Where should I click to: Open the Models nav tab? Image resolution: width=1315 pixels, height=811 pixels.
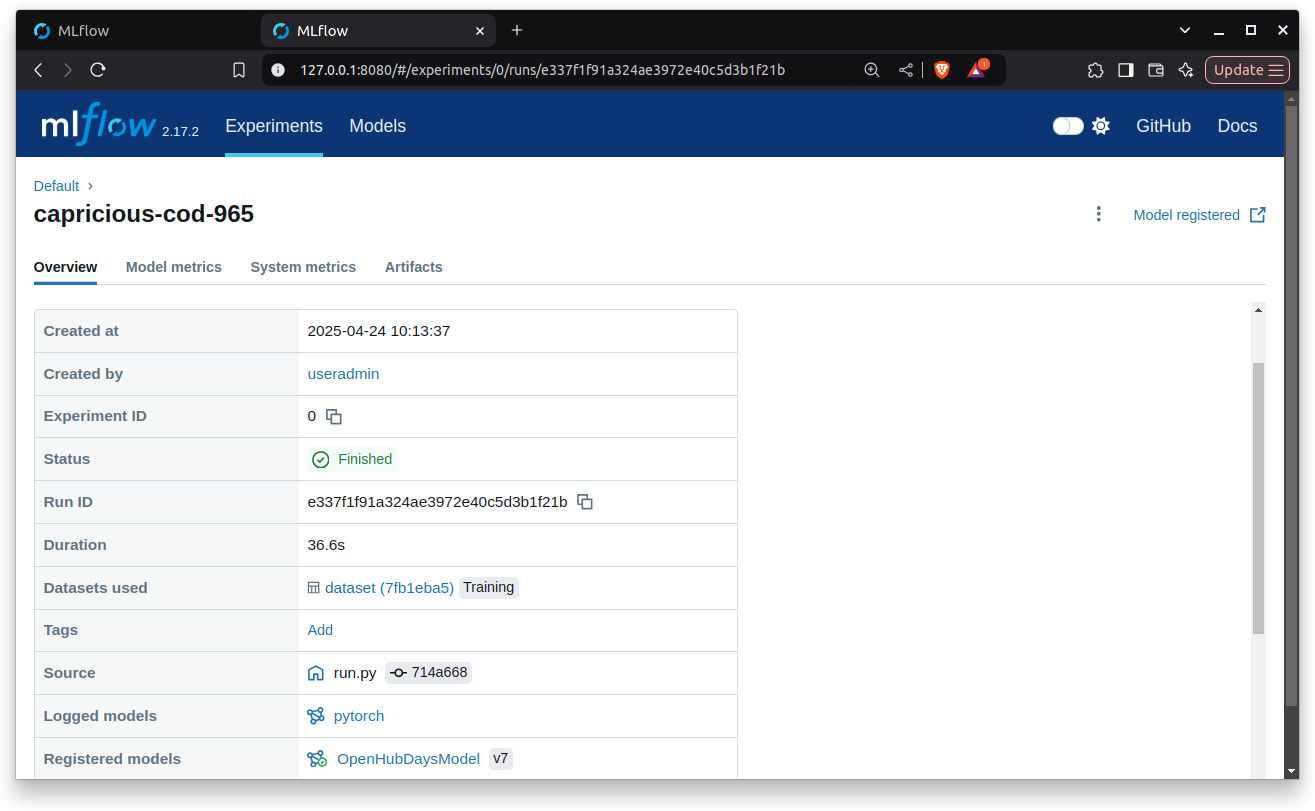378,126
